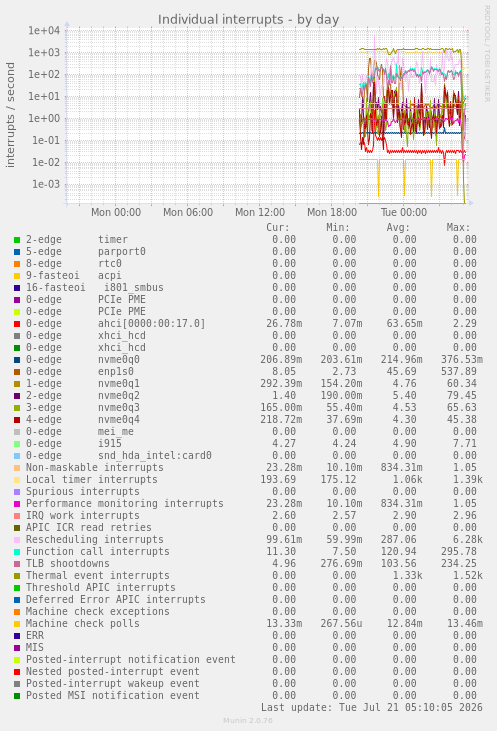
Task: Click the '1e+04' y-axis label
Action: click(x=44, y=31)
